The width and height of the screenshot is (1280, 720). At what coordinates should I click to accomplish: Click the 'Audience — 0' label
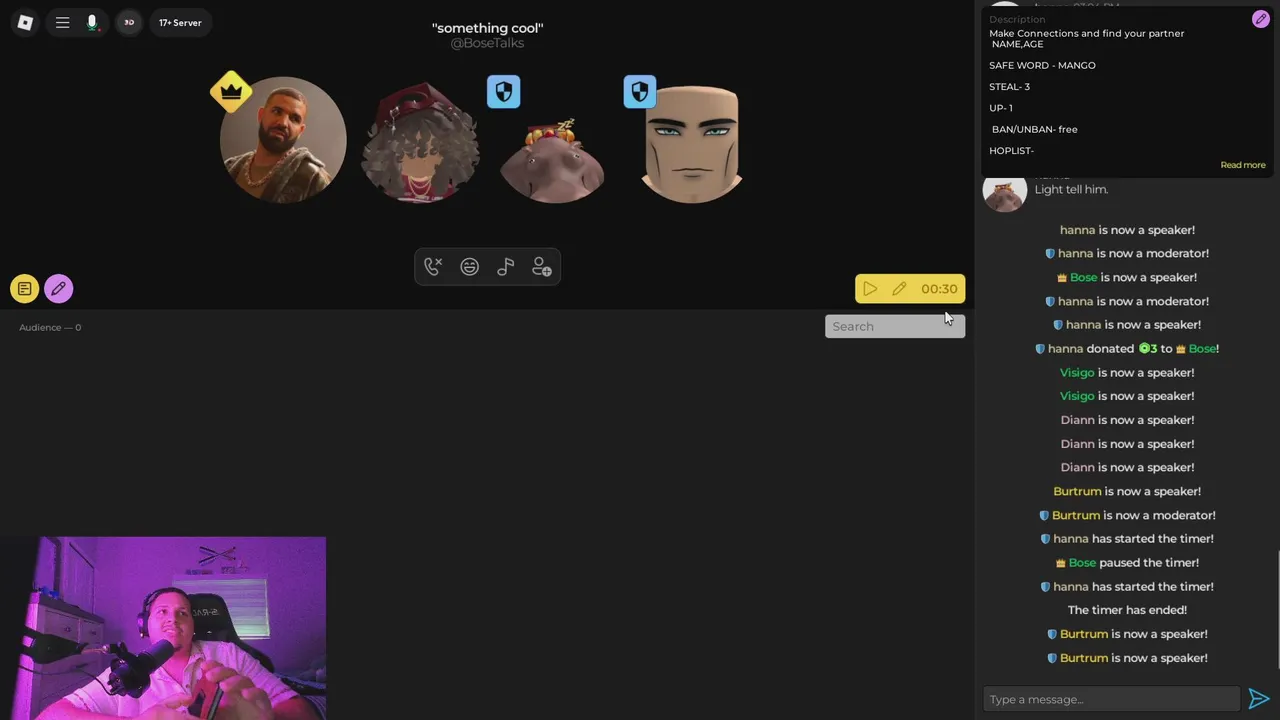click(50, 327)
